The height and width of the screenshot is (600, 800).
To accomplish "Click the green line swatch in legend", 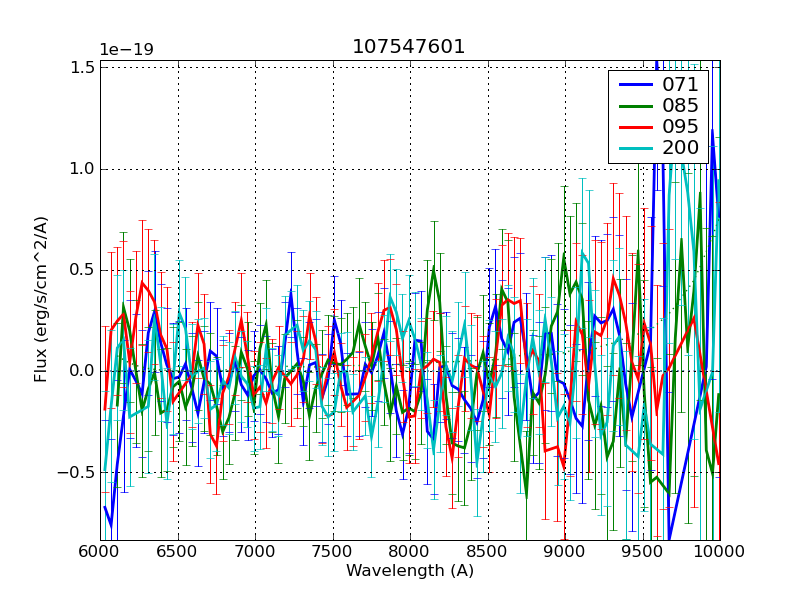I will (x=634, y=105).
